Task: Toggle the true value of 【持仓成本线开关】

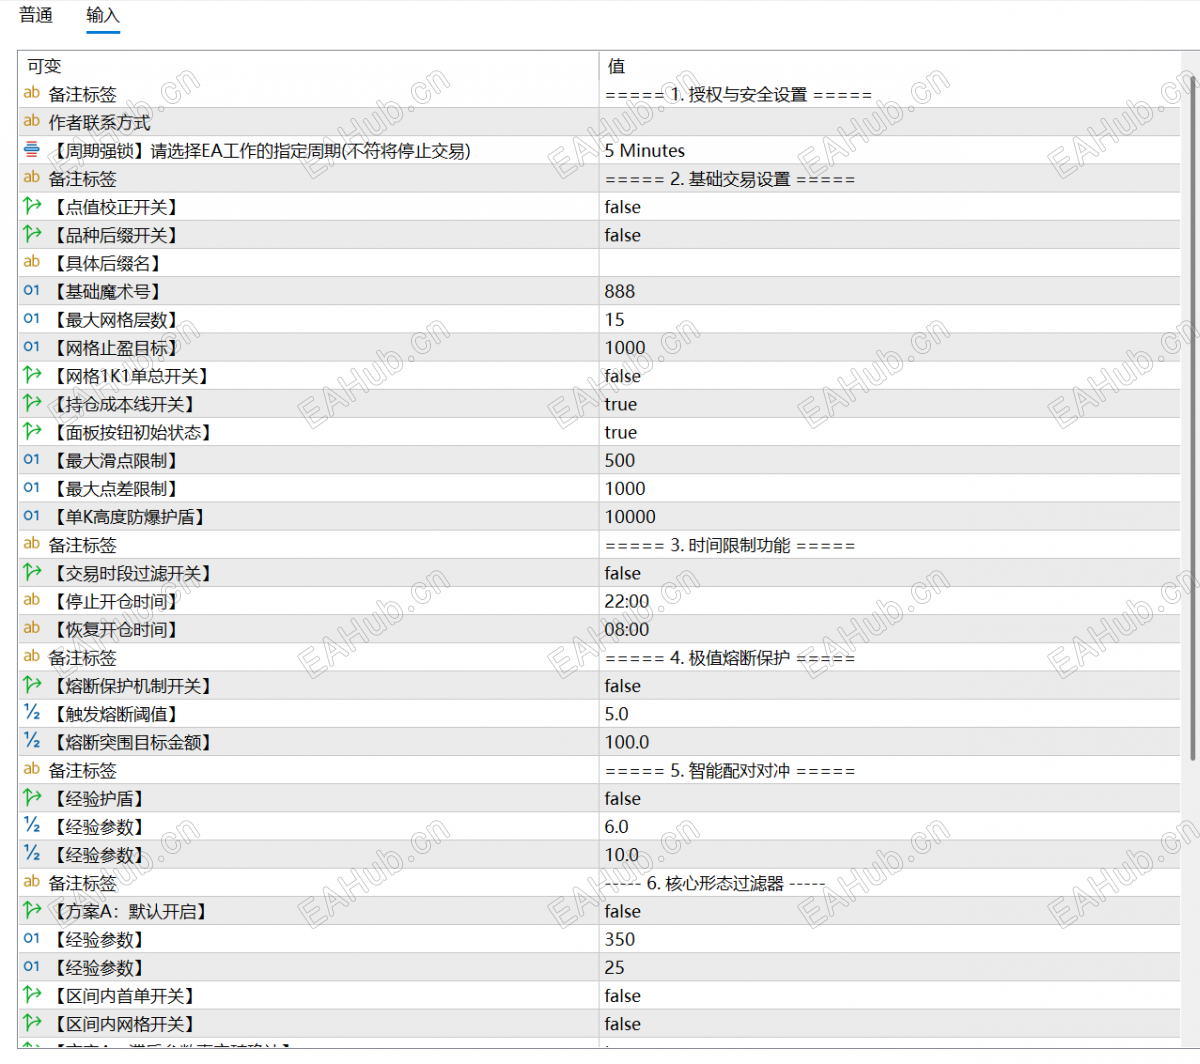Action: 620,404
